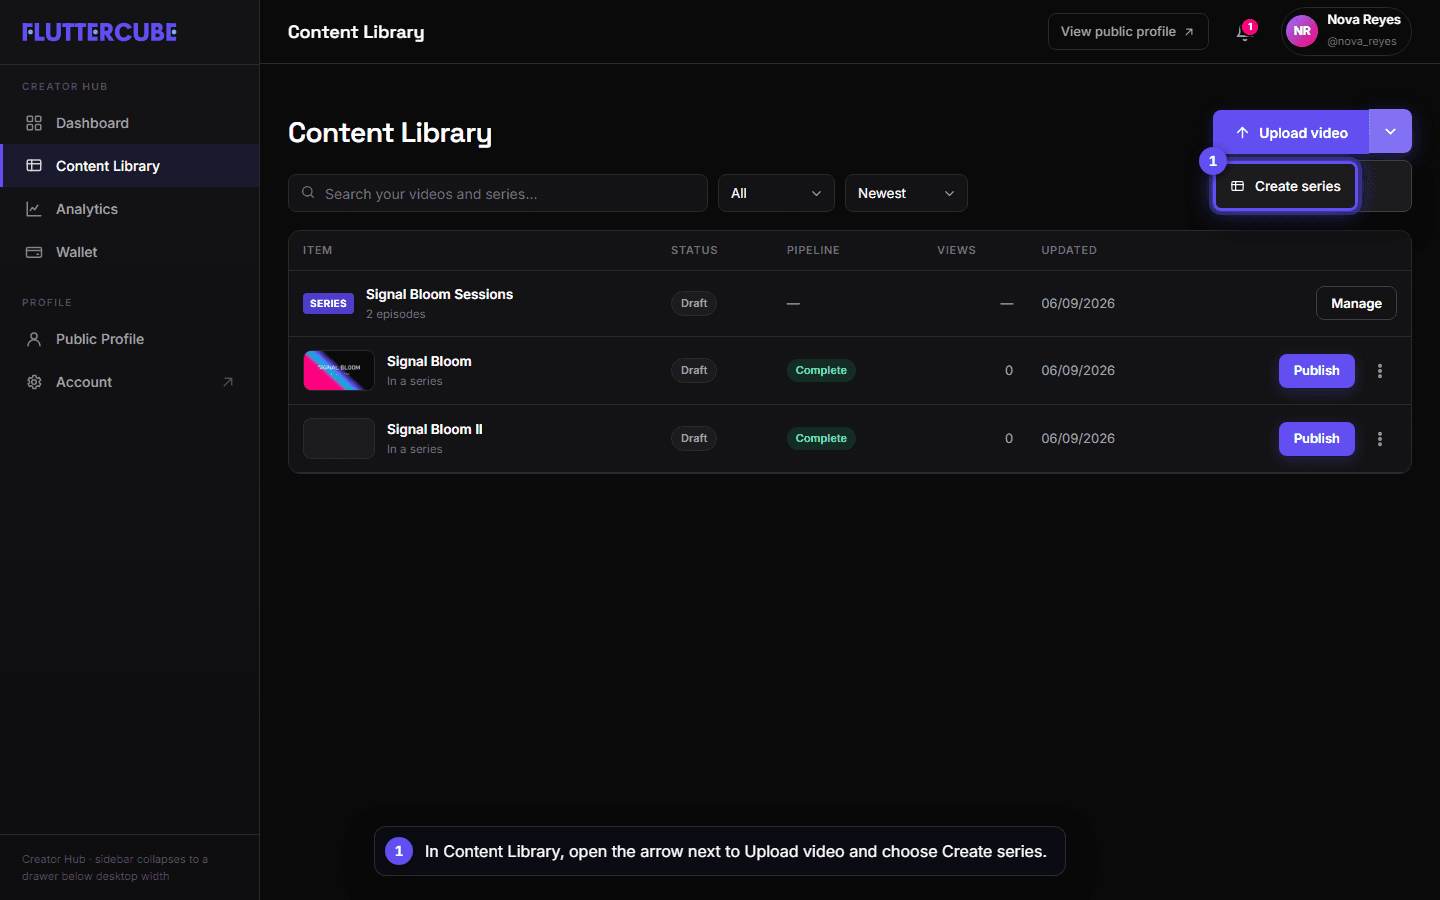Select Content Library in sidebar
1440x900 pixels.
point(130,166)
